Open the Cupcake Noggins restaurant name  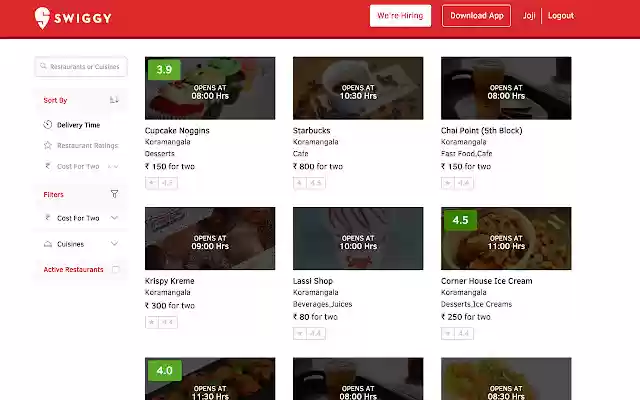[177, 131]
